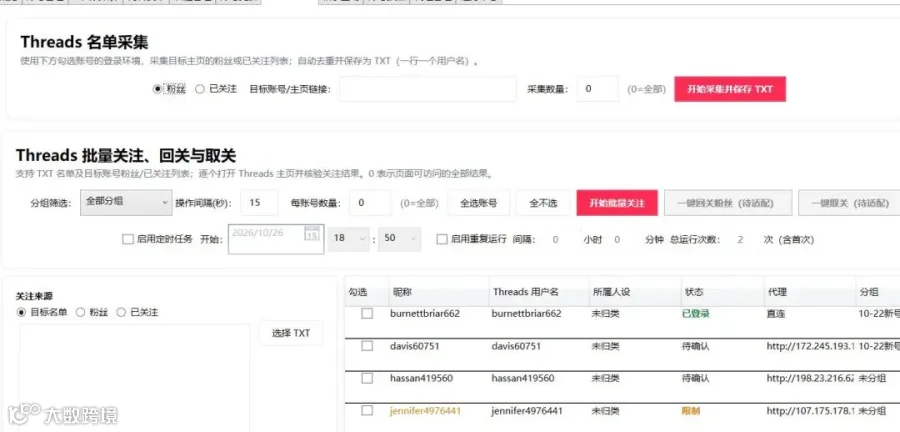The image size is (900, 432).
Task: Click the 直连 proxy cell
Action: point(775,314)
